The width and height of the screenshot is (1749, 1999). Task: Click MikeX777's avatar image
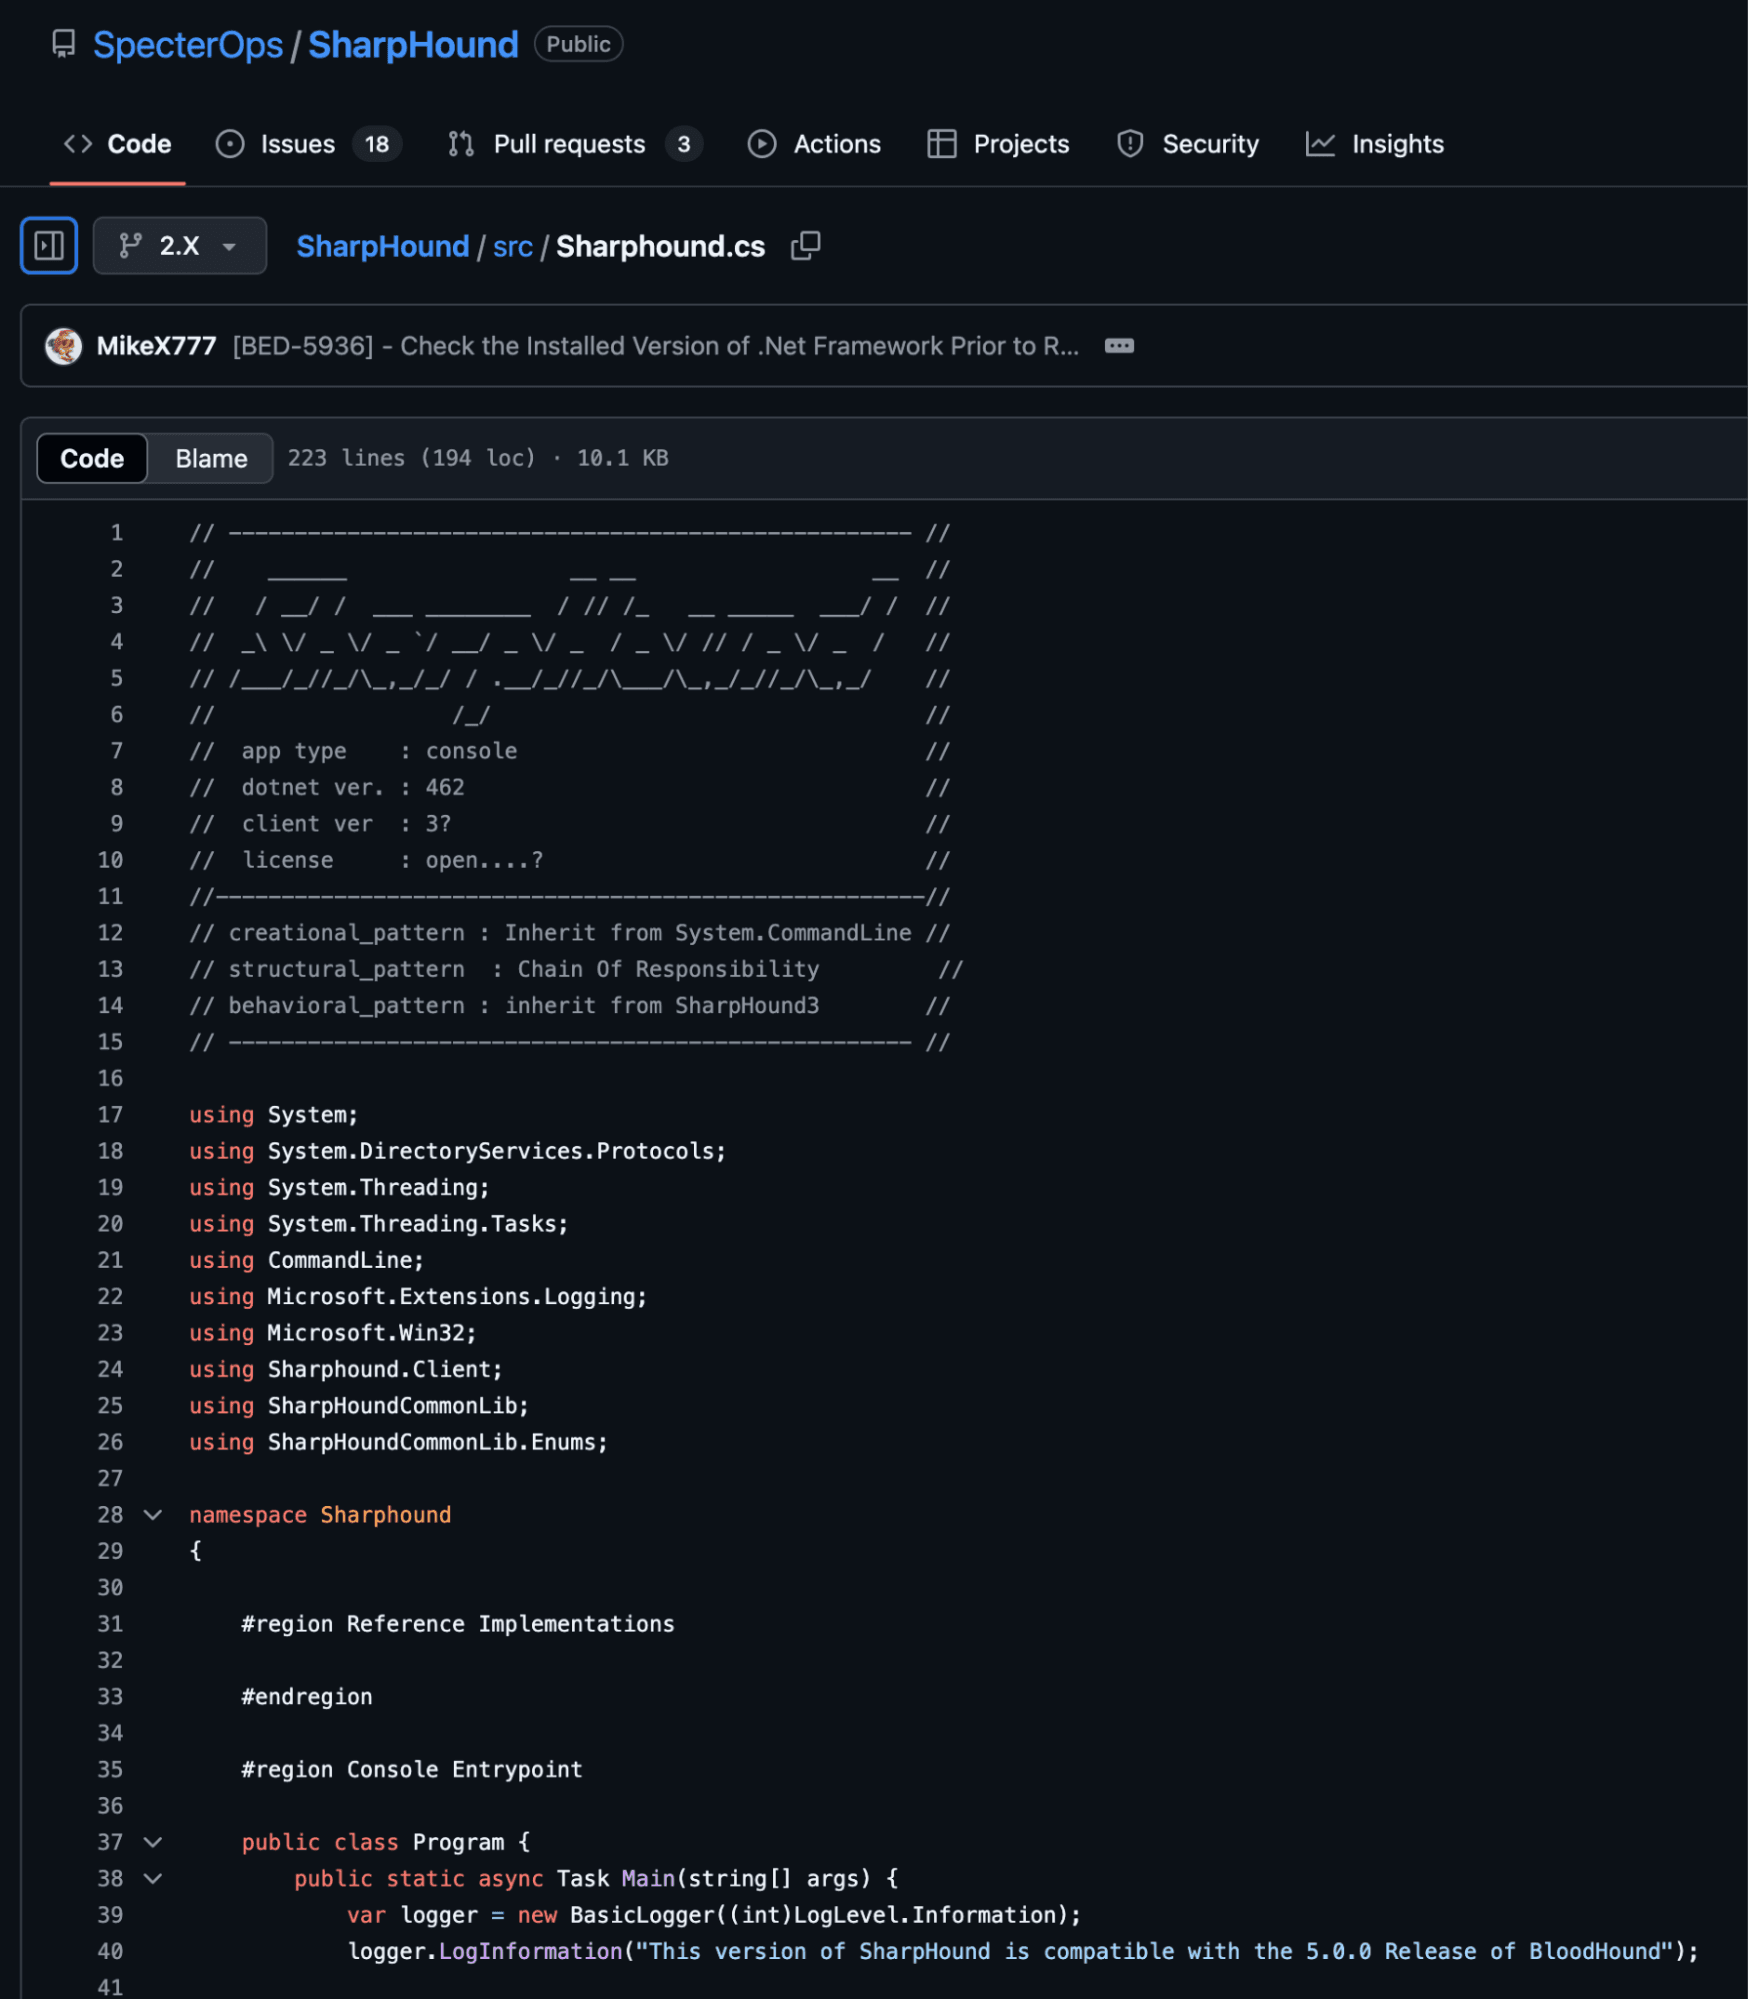click(x=63, y=346)
